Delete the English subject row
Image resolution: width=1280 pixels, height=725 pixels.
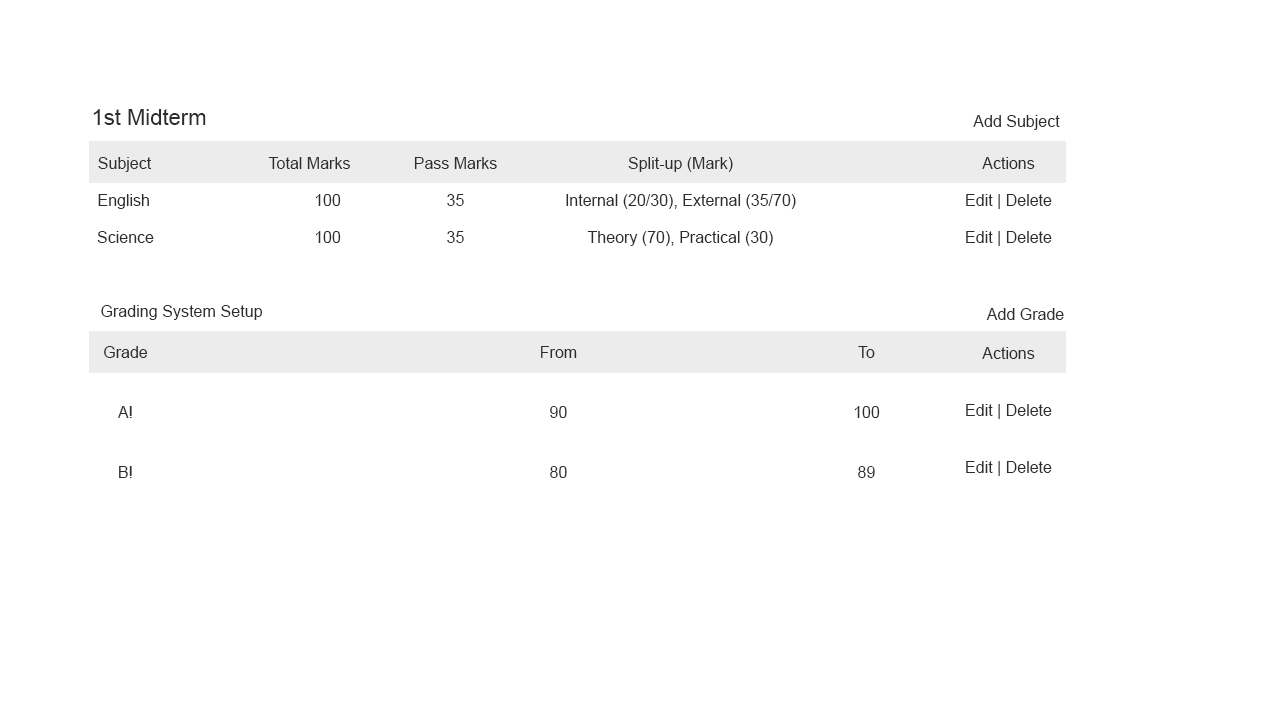(x=1029, y=201)
